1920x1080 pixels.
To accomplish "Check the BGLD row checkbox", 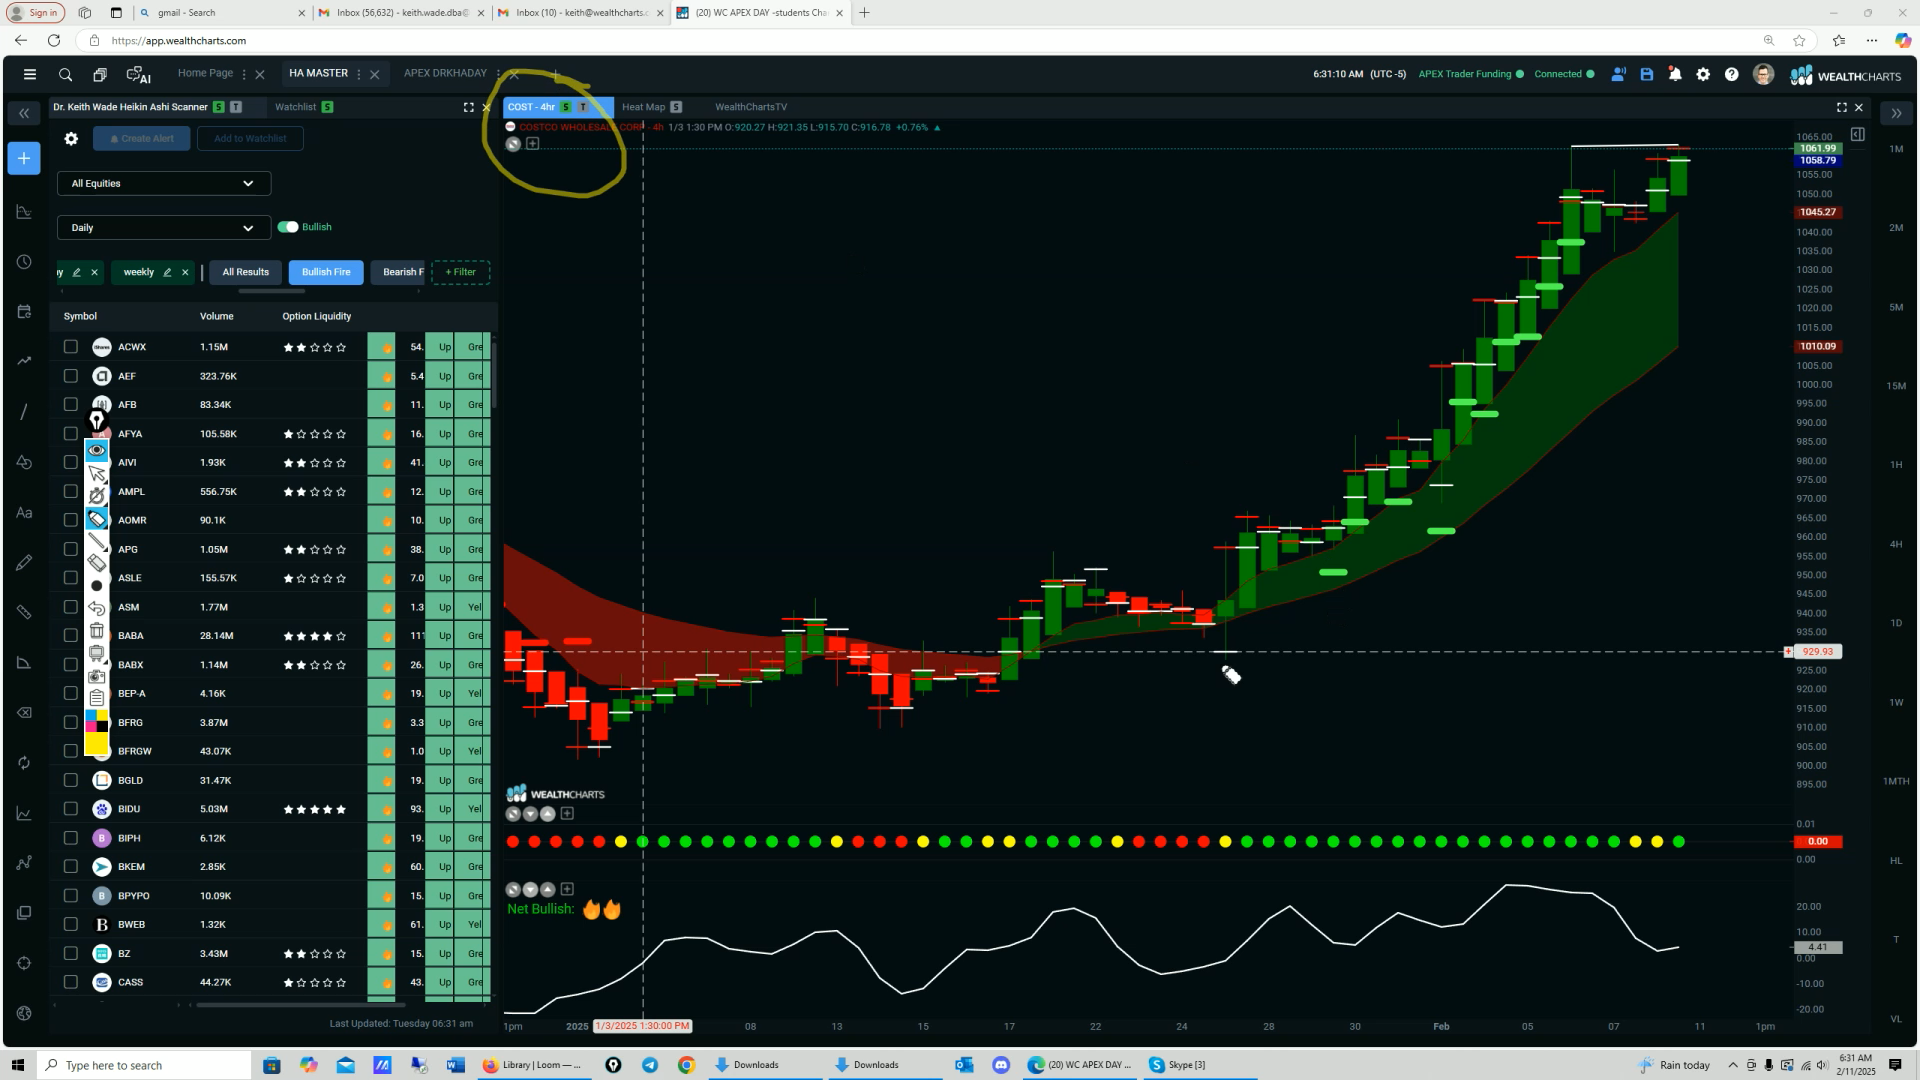I will 70,780.
